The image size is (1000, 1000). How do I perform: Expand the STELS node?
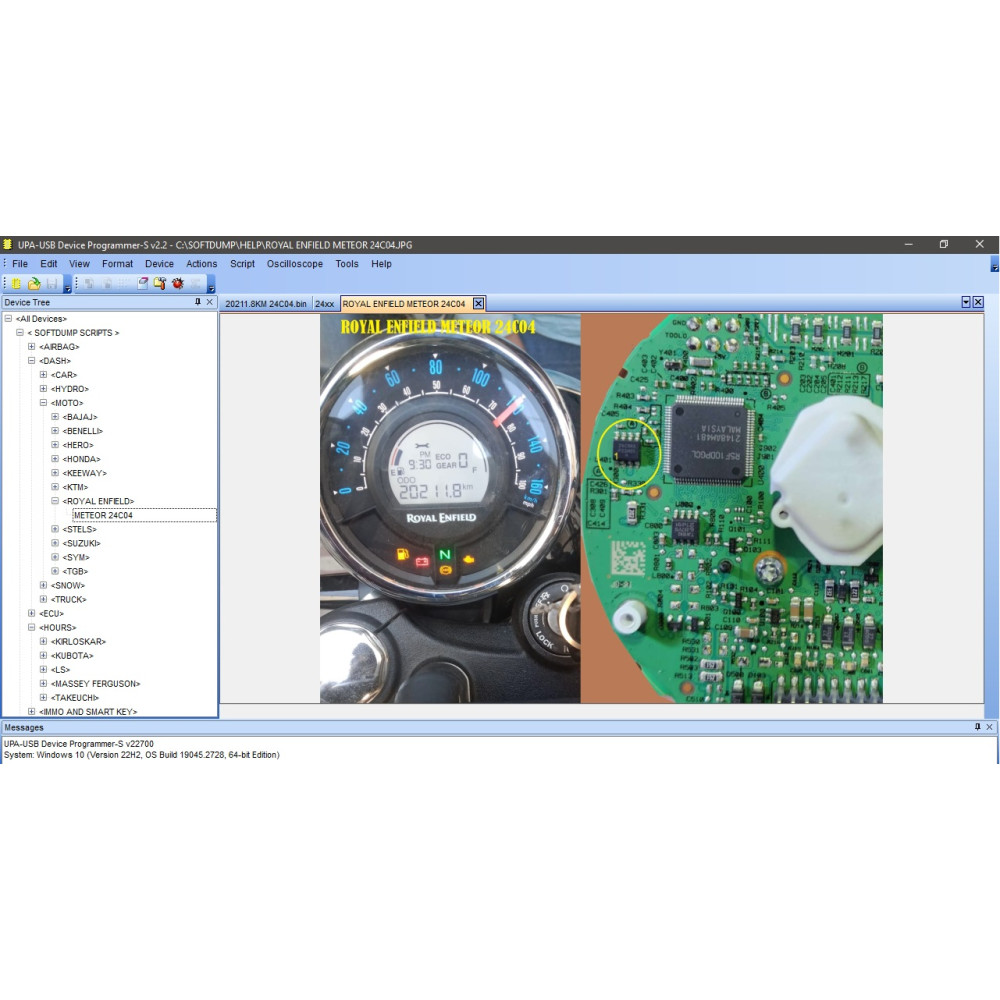click(55, 529)
